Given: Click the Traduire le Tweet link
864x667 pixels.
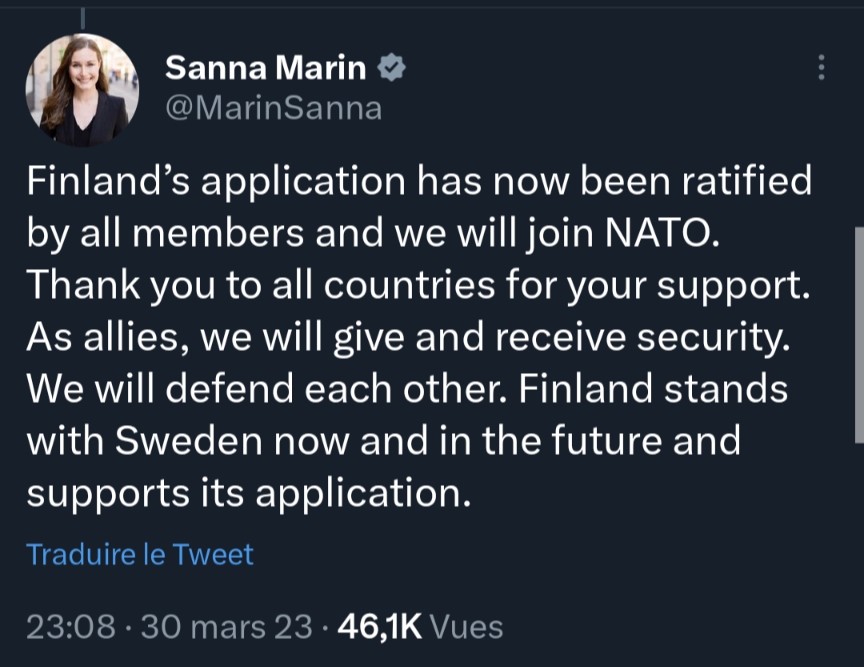Looking at the screenshot, I should pos(140,554).
